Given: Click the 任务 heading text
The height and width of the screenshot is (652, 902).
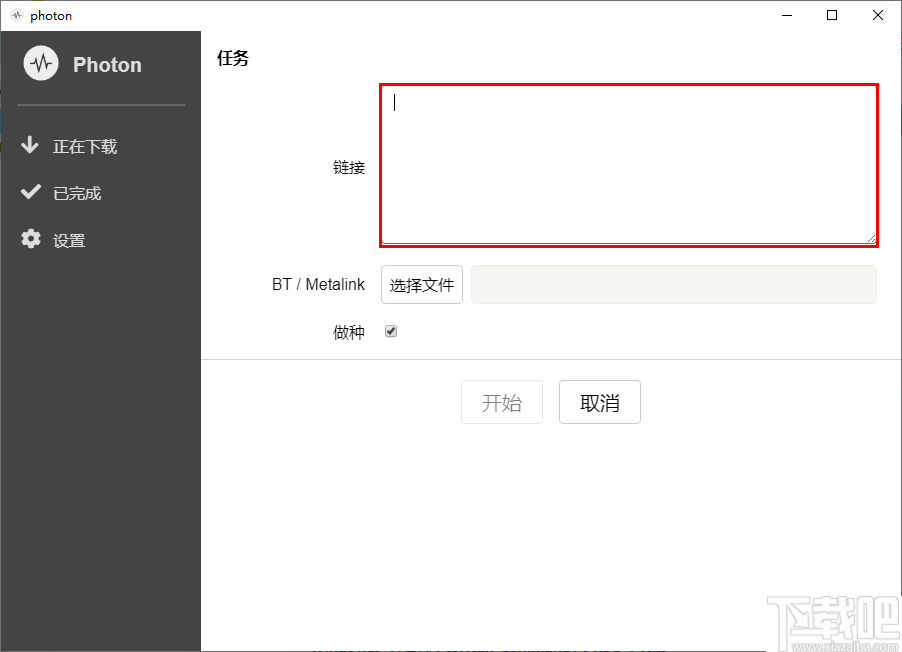Looking at the screenshot, I should [232, 58].
